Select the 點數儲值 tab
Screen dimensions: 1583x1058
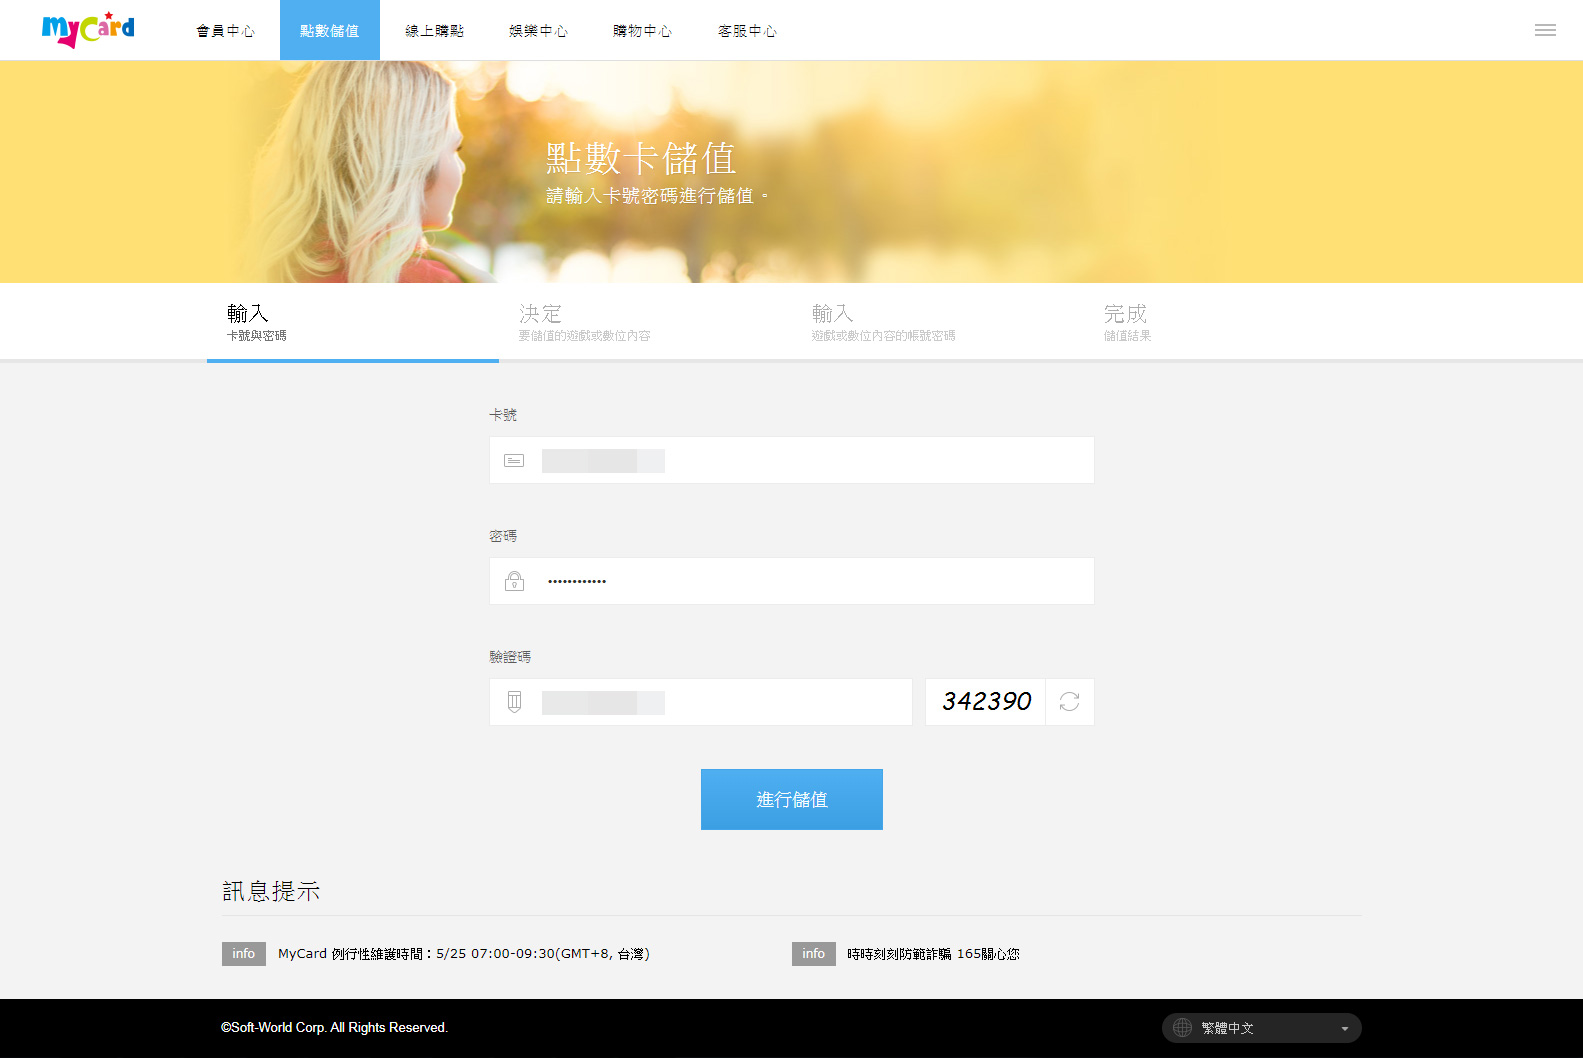pyautogui.click(x=330, y=31)
